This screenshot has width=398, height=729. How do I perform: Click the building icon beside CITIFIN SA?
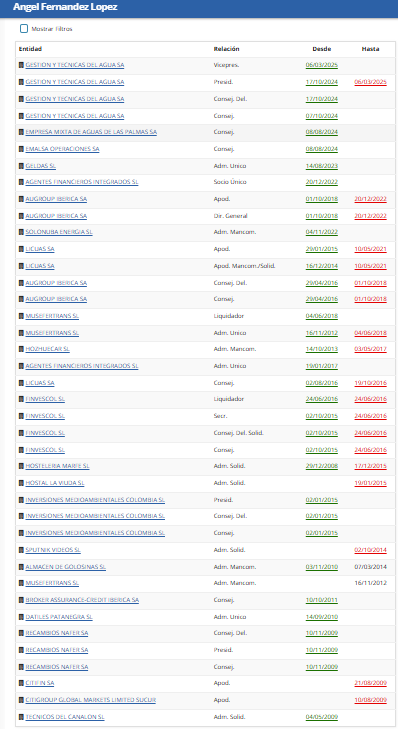[x=21, y=683]
